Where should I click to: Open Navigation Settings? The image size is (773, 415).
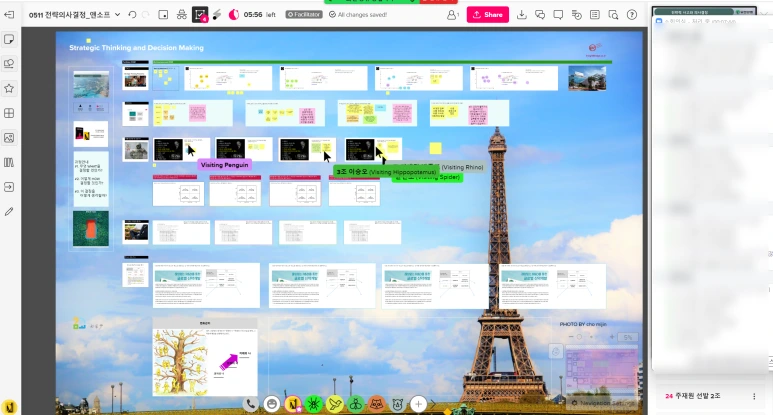[604, 403]
